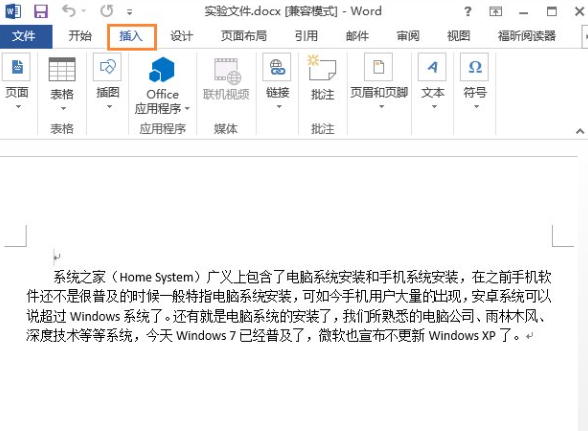This screenshot has height=431, width=588.
Task: Click the 链接 (Links) icon
Action: pos(278,67)
